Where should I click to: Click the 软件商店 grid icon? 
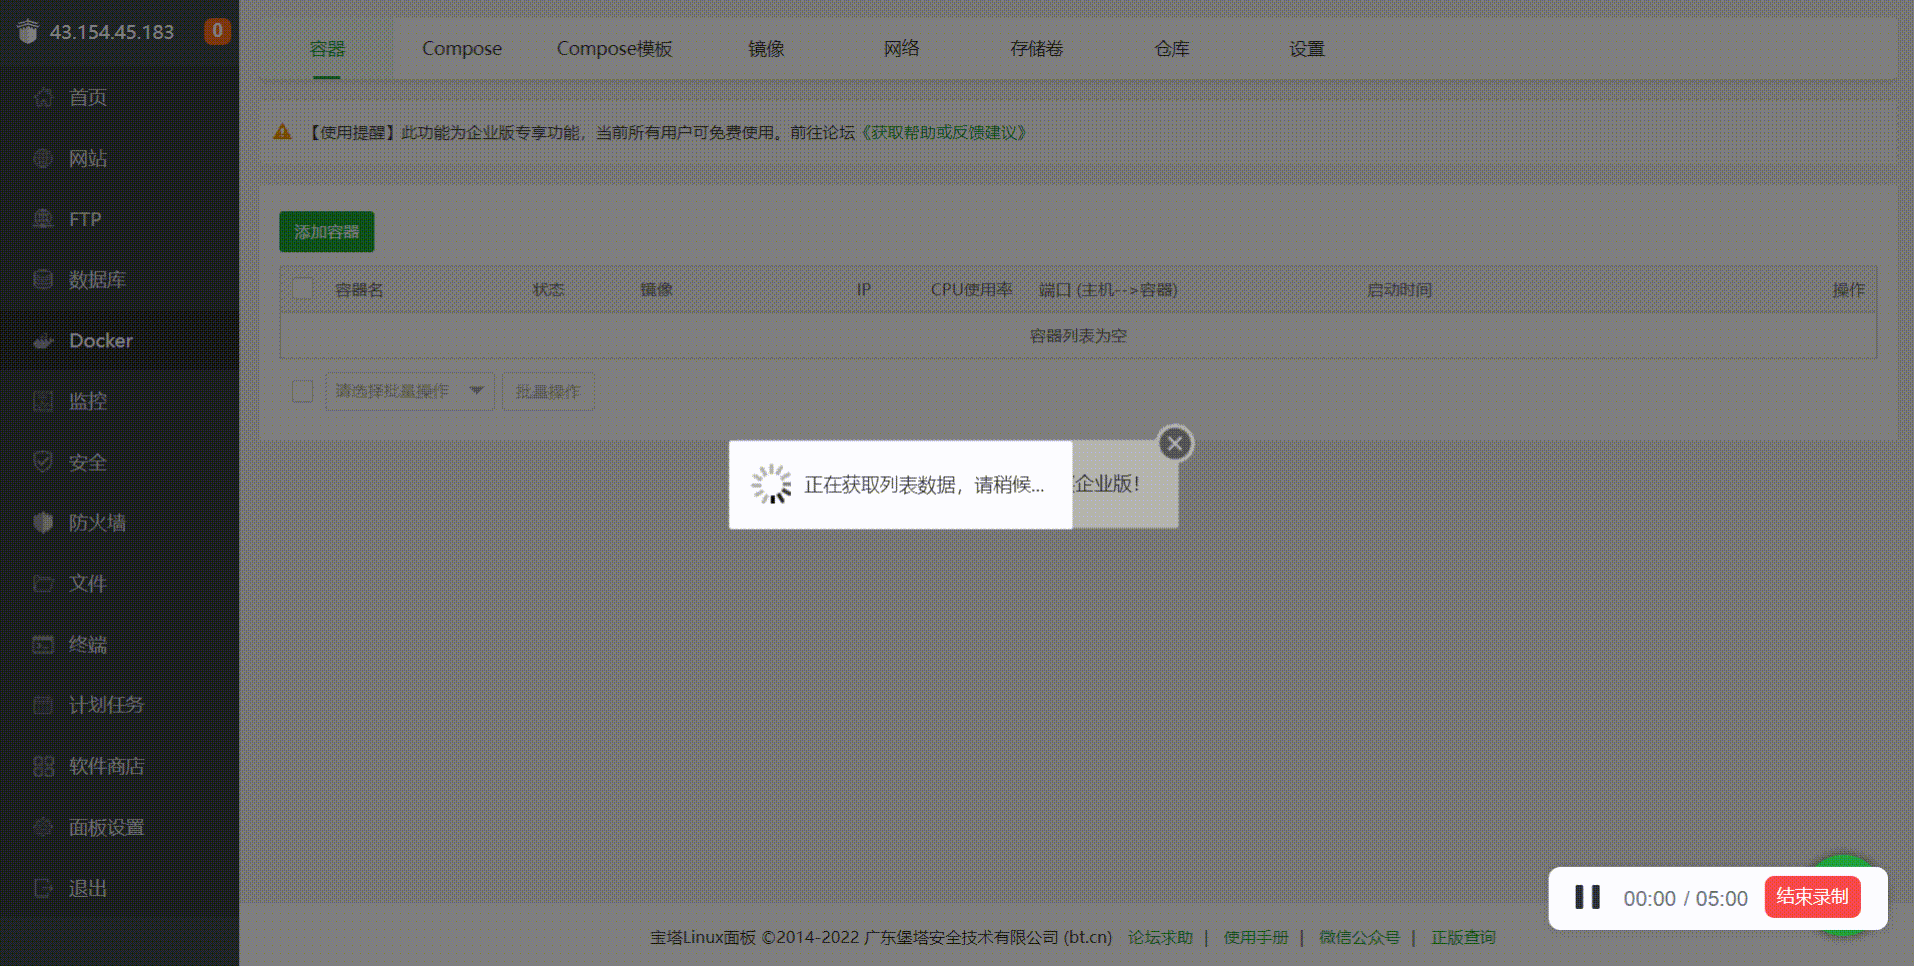click(43, 766)
